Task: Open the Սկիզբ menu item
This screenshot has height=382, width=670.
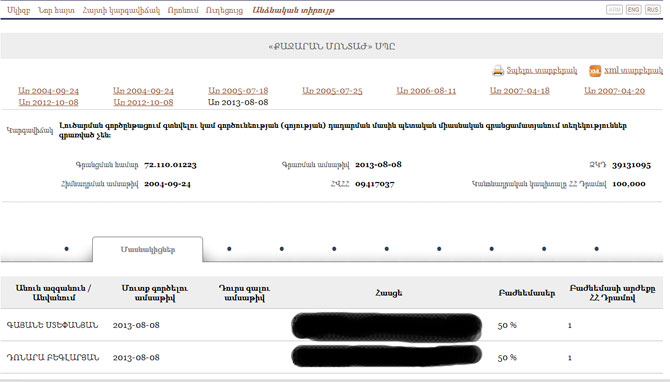Action: [18, 10]
